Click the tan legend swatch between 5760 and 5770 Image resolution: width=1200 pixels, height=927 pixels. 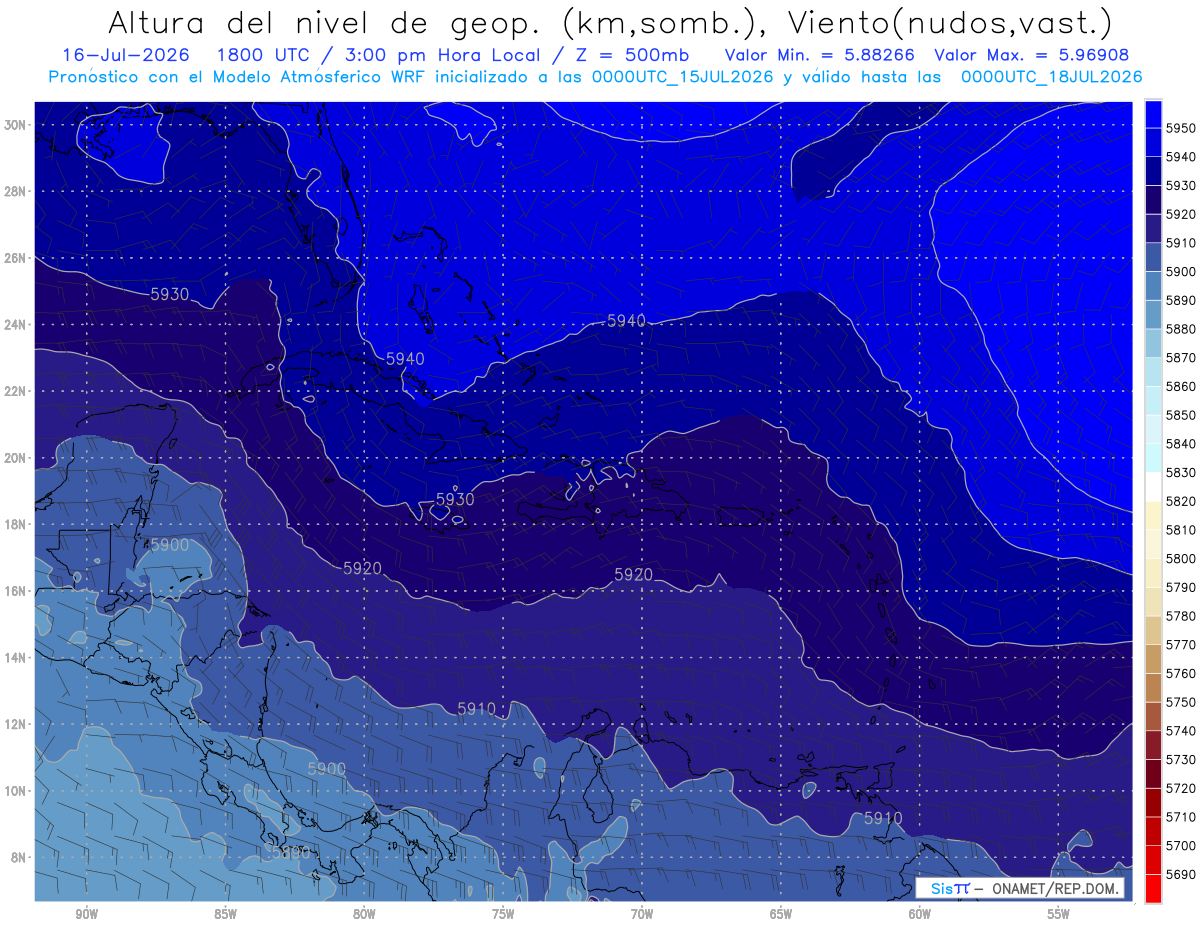click(x=1153, y=659)
